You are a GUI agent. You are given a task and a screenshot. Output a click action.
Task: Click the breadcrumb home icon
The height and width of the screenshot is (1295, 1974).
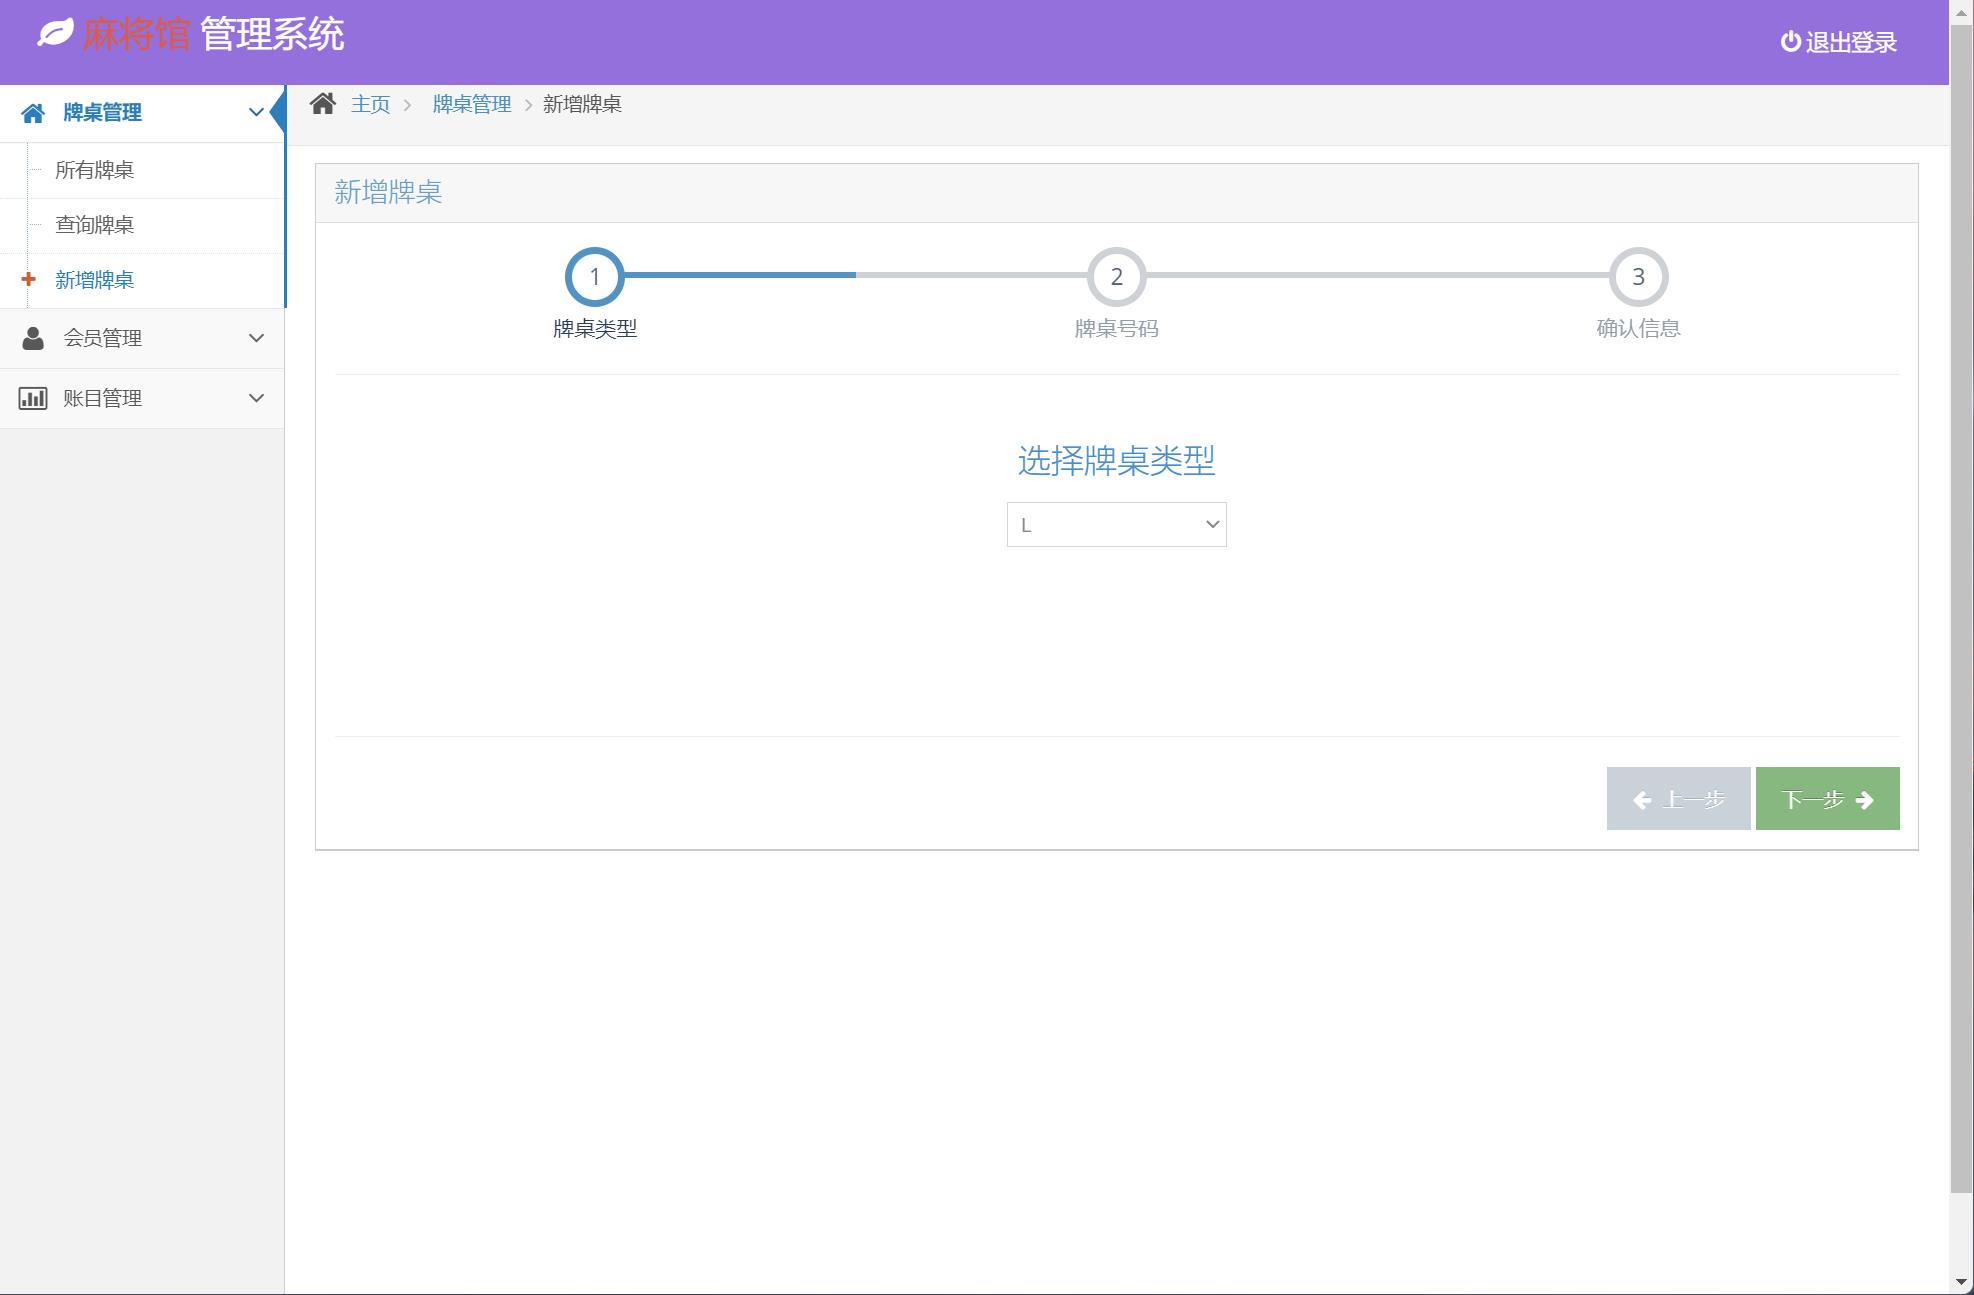click(x=324, y=103)
